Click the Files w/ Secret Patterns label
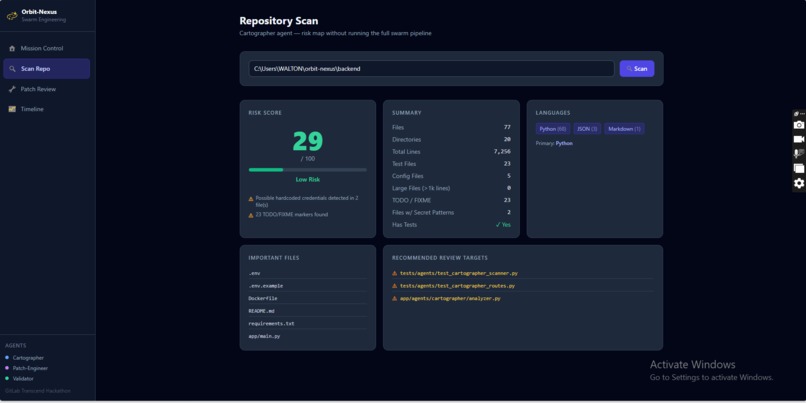806x403 pixels. tap(423, 213)
